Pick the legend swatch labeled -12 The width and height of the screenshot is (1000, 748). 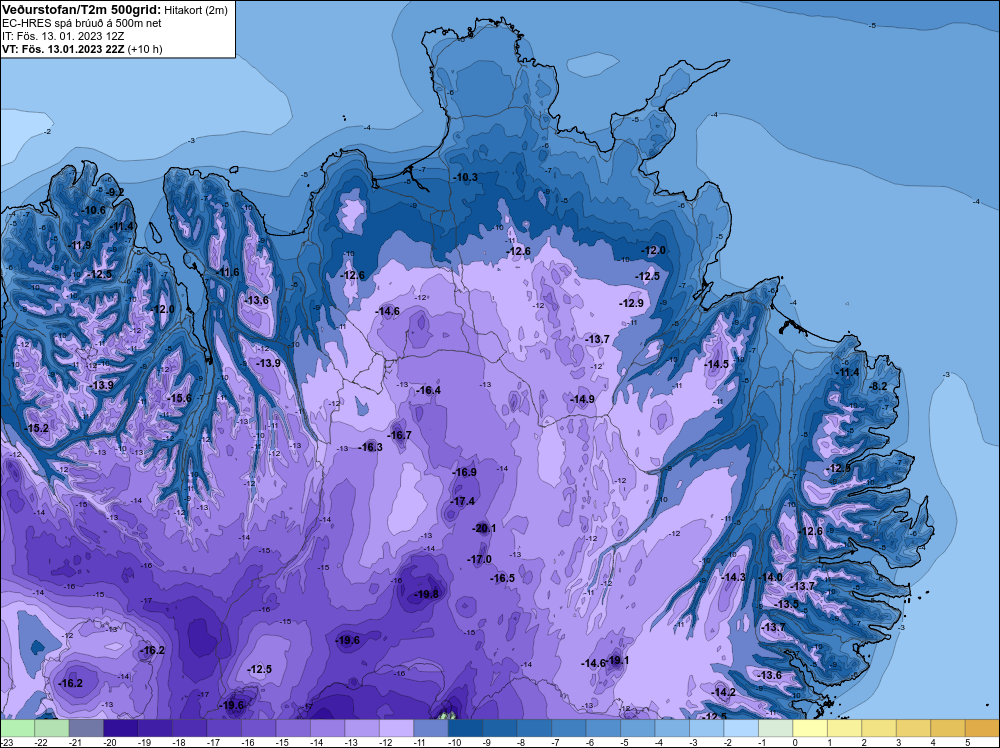pos(397,728)
